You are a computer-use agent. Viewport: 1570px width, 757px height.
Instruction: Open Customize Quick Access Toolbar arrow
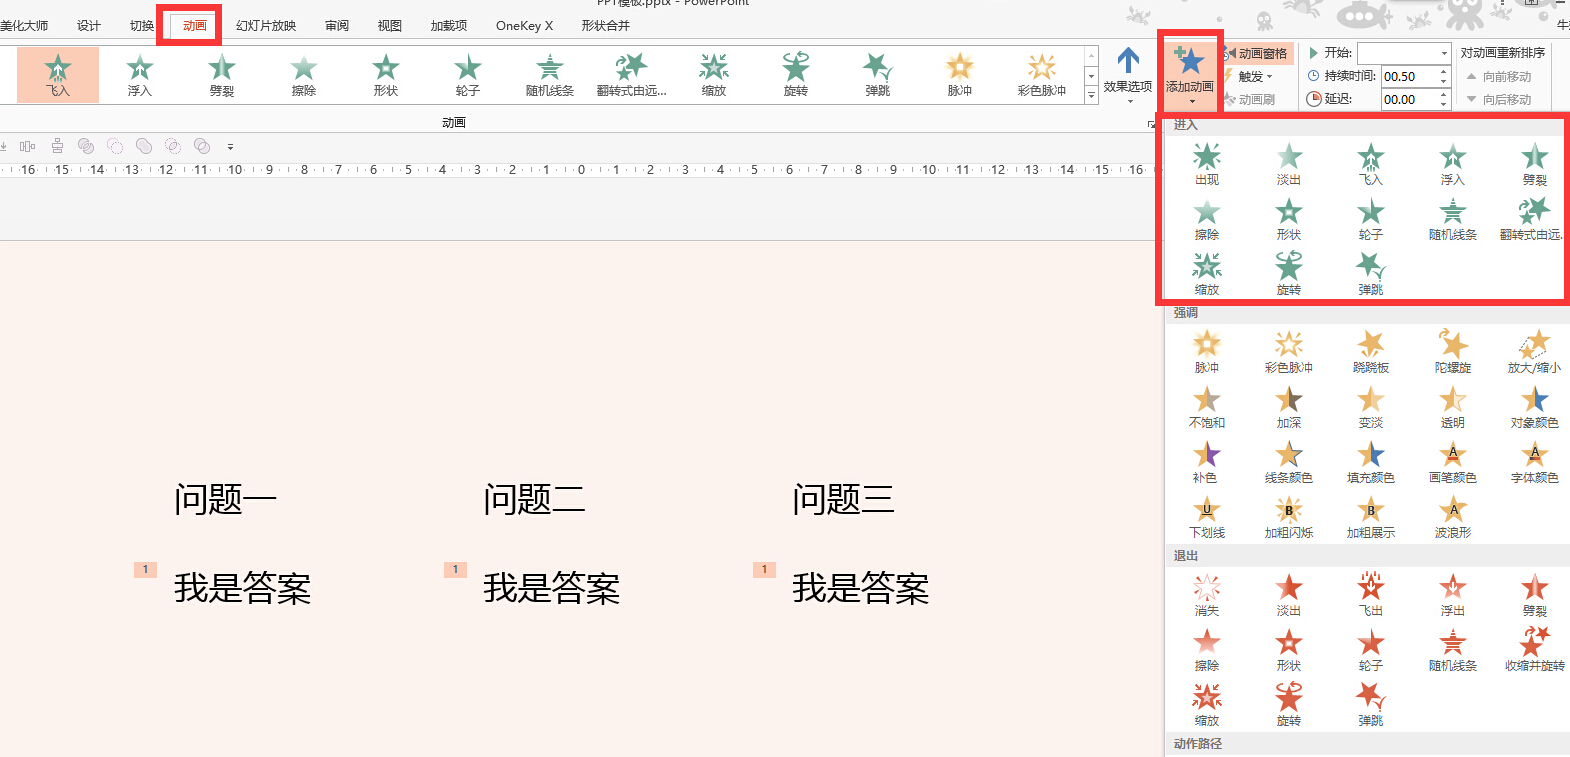pyautogui.click(x=230, y=146)
